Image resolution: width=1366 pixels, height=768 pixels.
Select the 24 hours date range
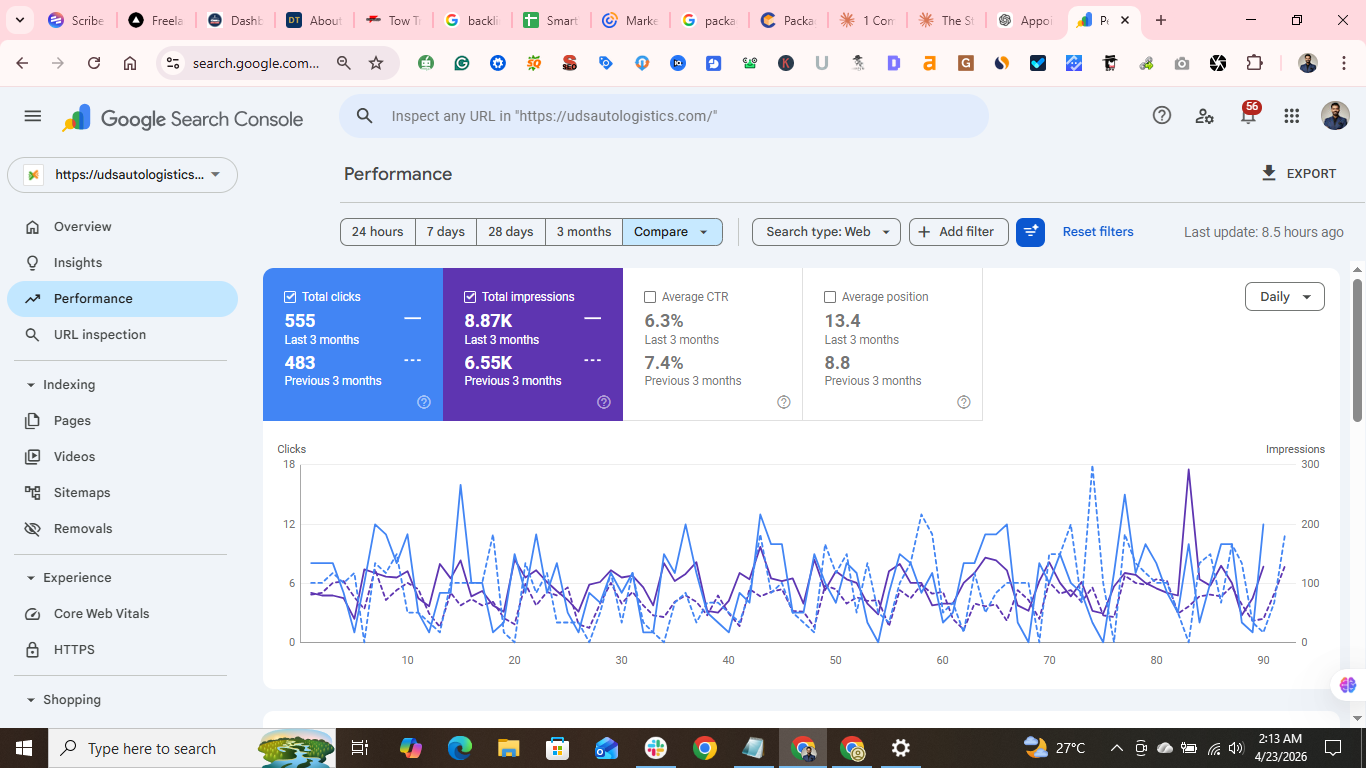tap(378, 232)
